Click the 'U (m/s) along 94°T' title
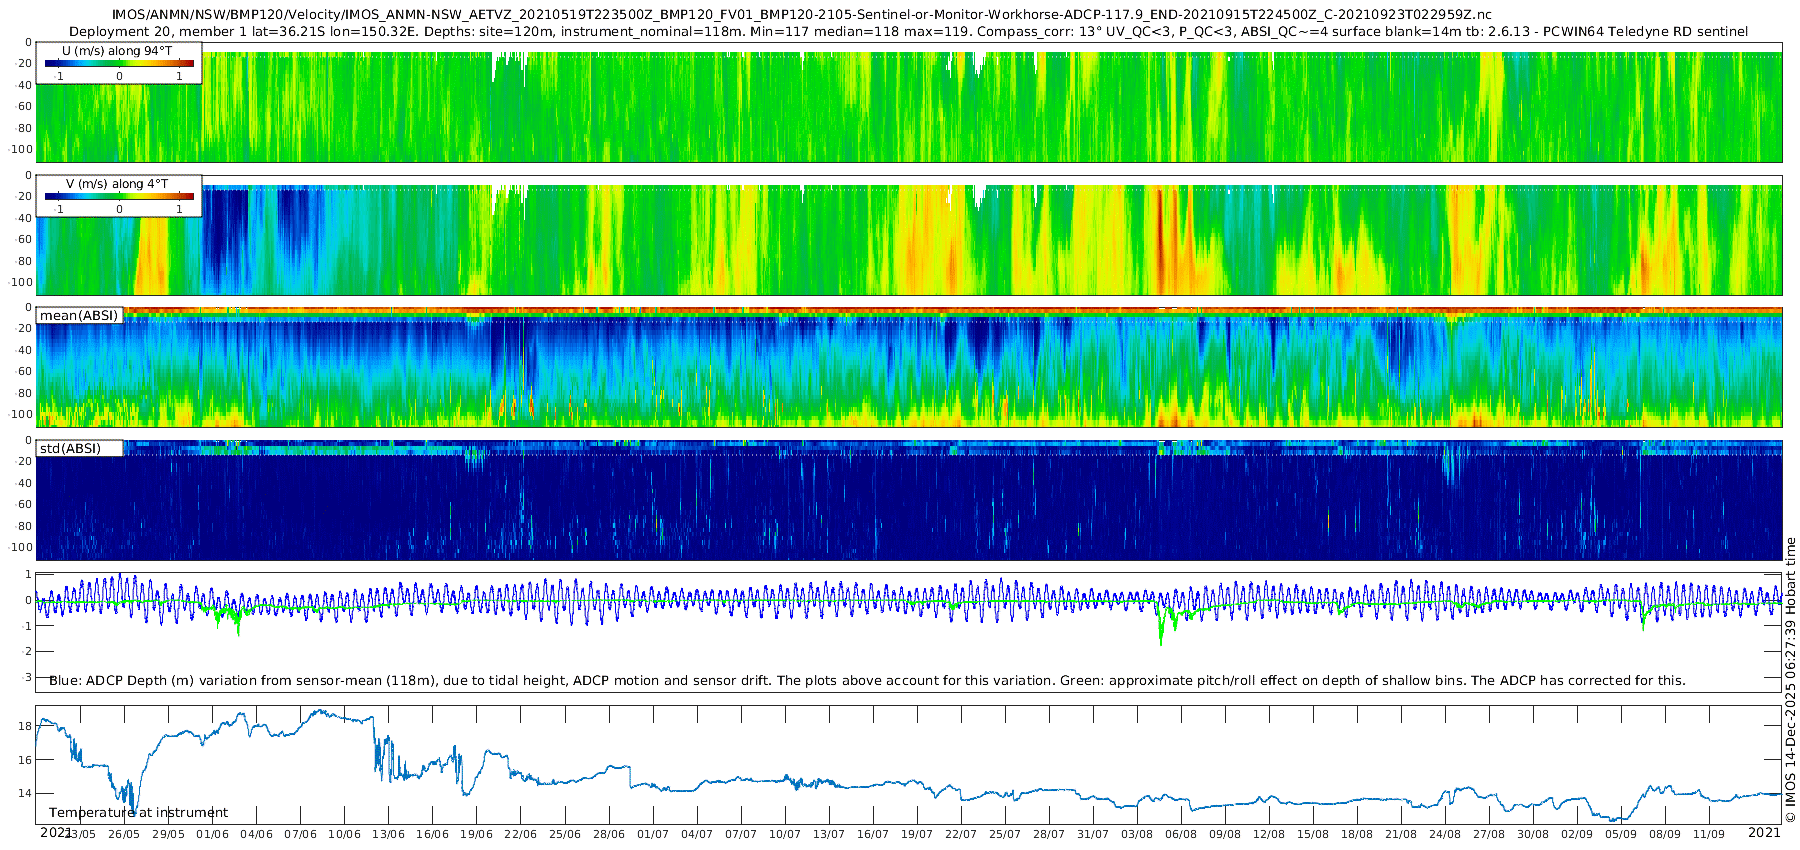This screenshot has height=850, width=1800. (117, 50)
